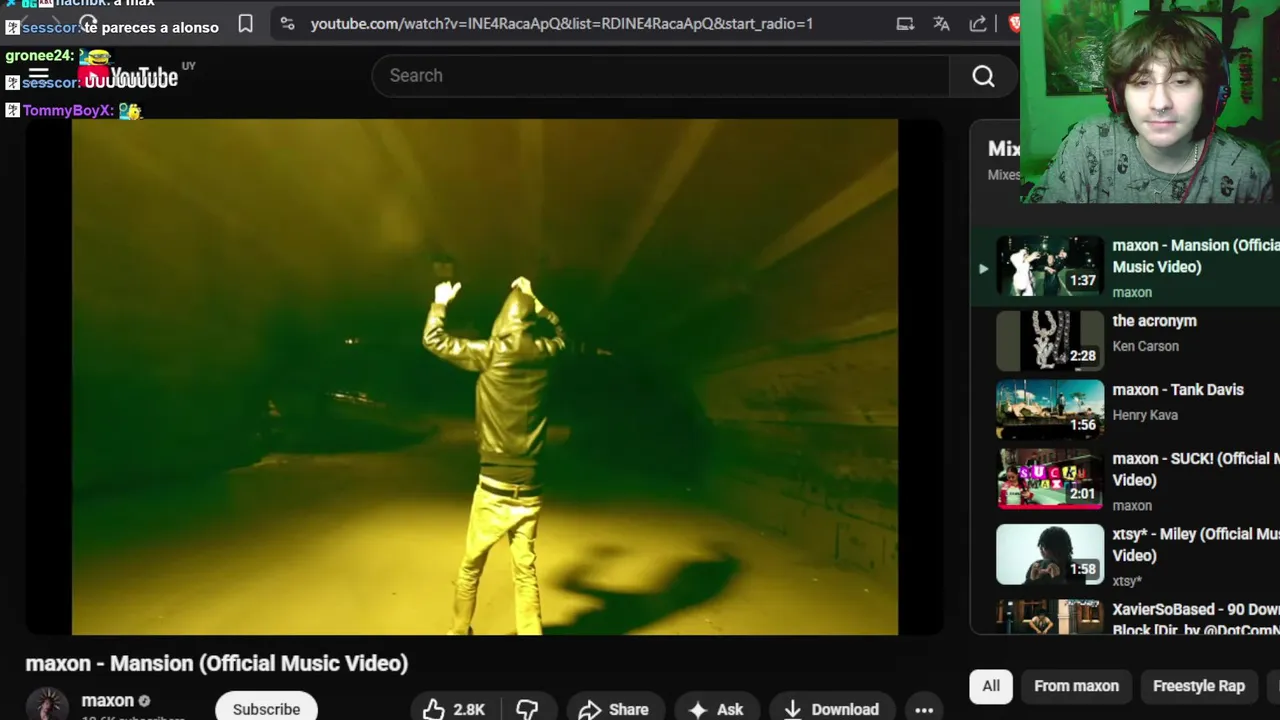Viewport: 1280px width, 720px height.
Task: Click TommyBoyX chat username overlay
Action: pos(67,110)
